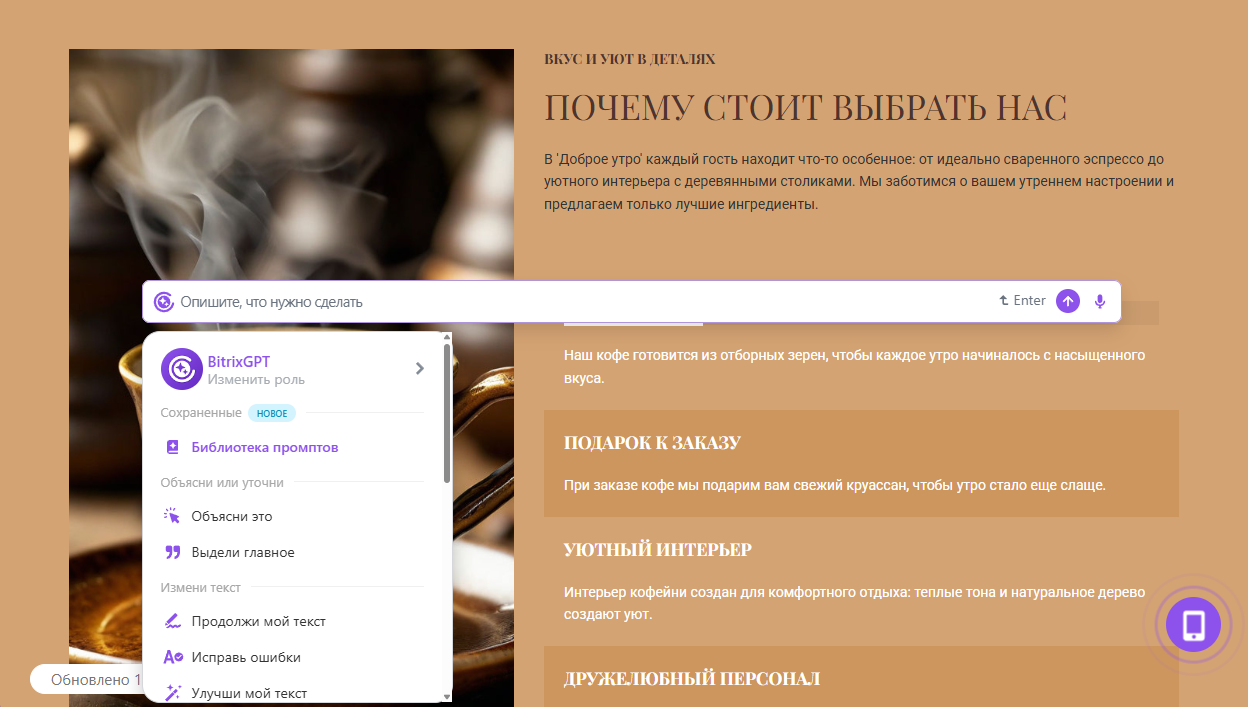Open the floating purple mobile preview button
Viewport: 1248px width, 707px height.
(1193, 625)
